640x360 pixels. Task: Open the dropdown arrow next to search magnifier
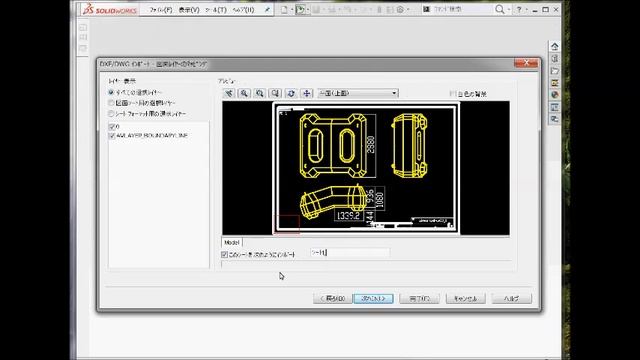click(x=509, y=9)
